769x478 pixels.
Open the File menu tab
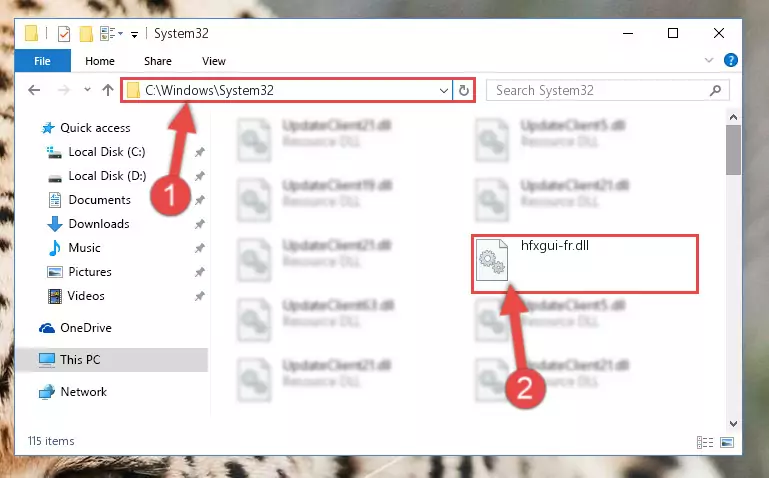click(x=42, y=61)
